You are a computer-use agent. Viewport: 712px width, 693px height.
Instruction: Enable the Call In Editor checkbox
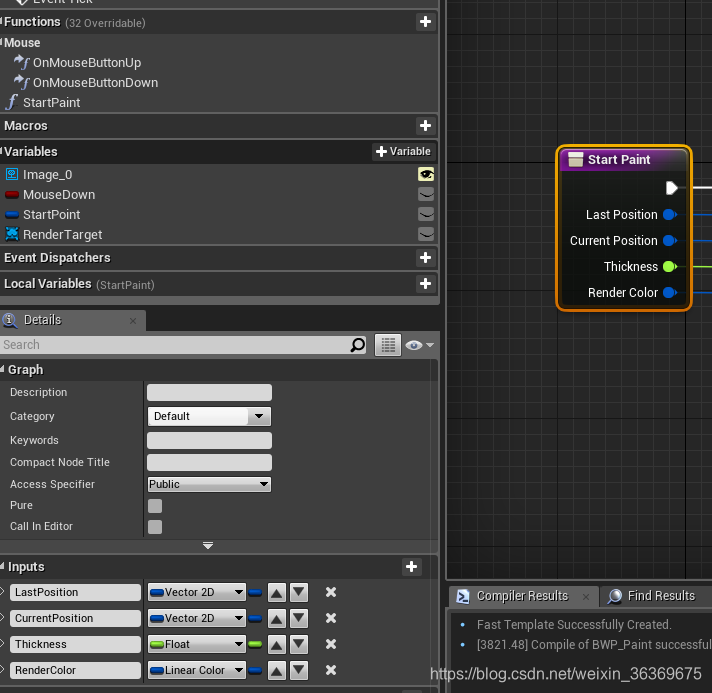tap(155, 527)
